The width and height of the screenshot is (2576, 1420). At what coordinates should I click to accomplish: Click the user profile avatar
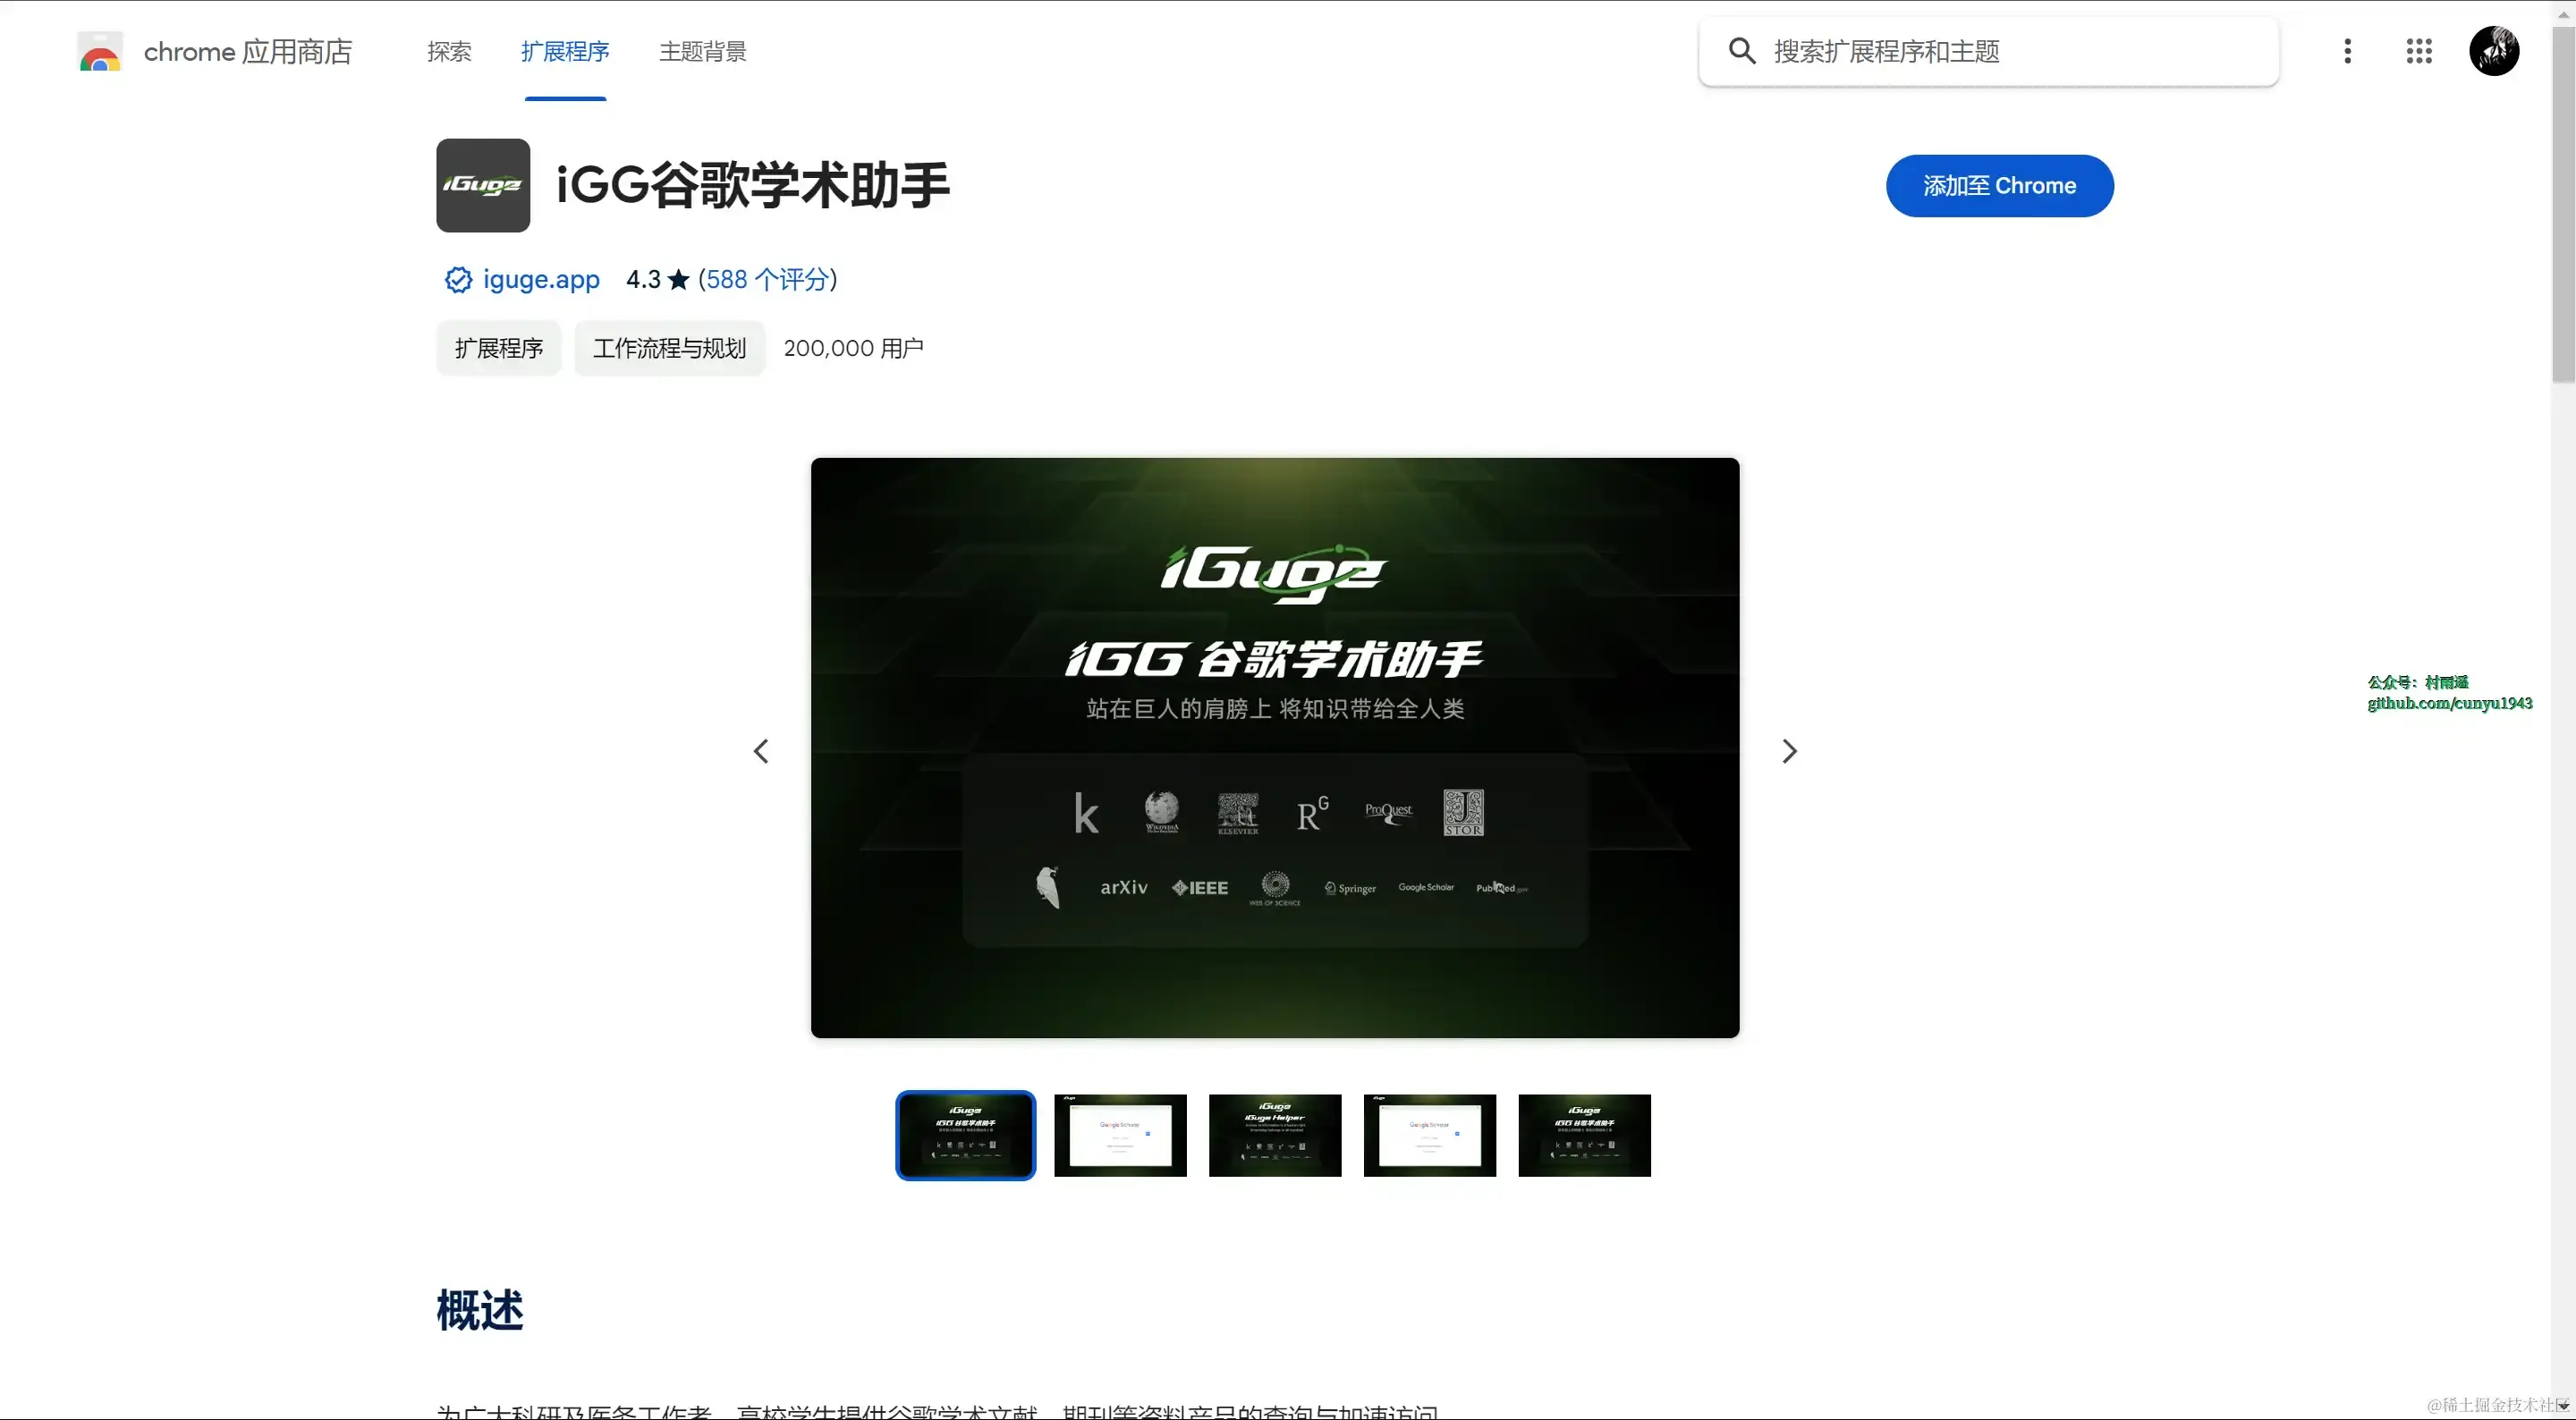pyautogui.click(x=2493, y=51)
